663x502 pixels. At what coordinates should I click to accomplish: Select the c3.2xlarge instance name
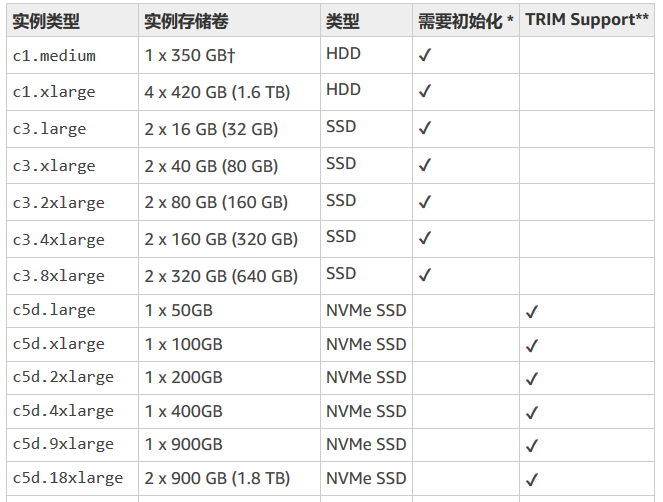pos(58,202)
